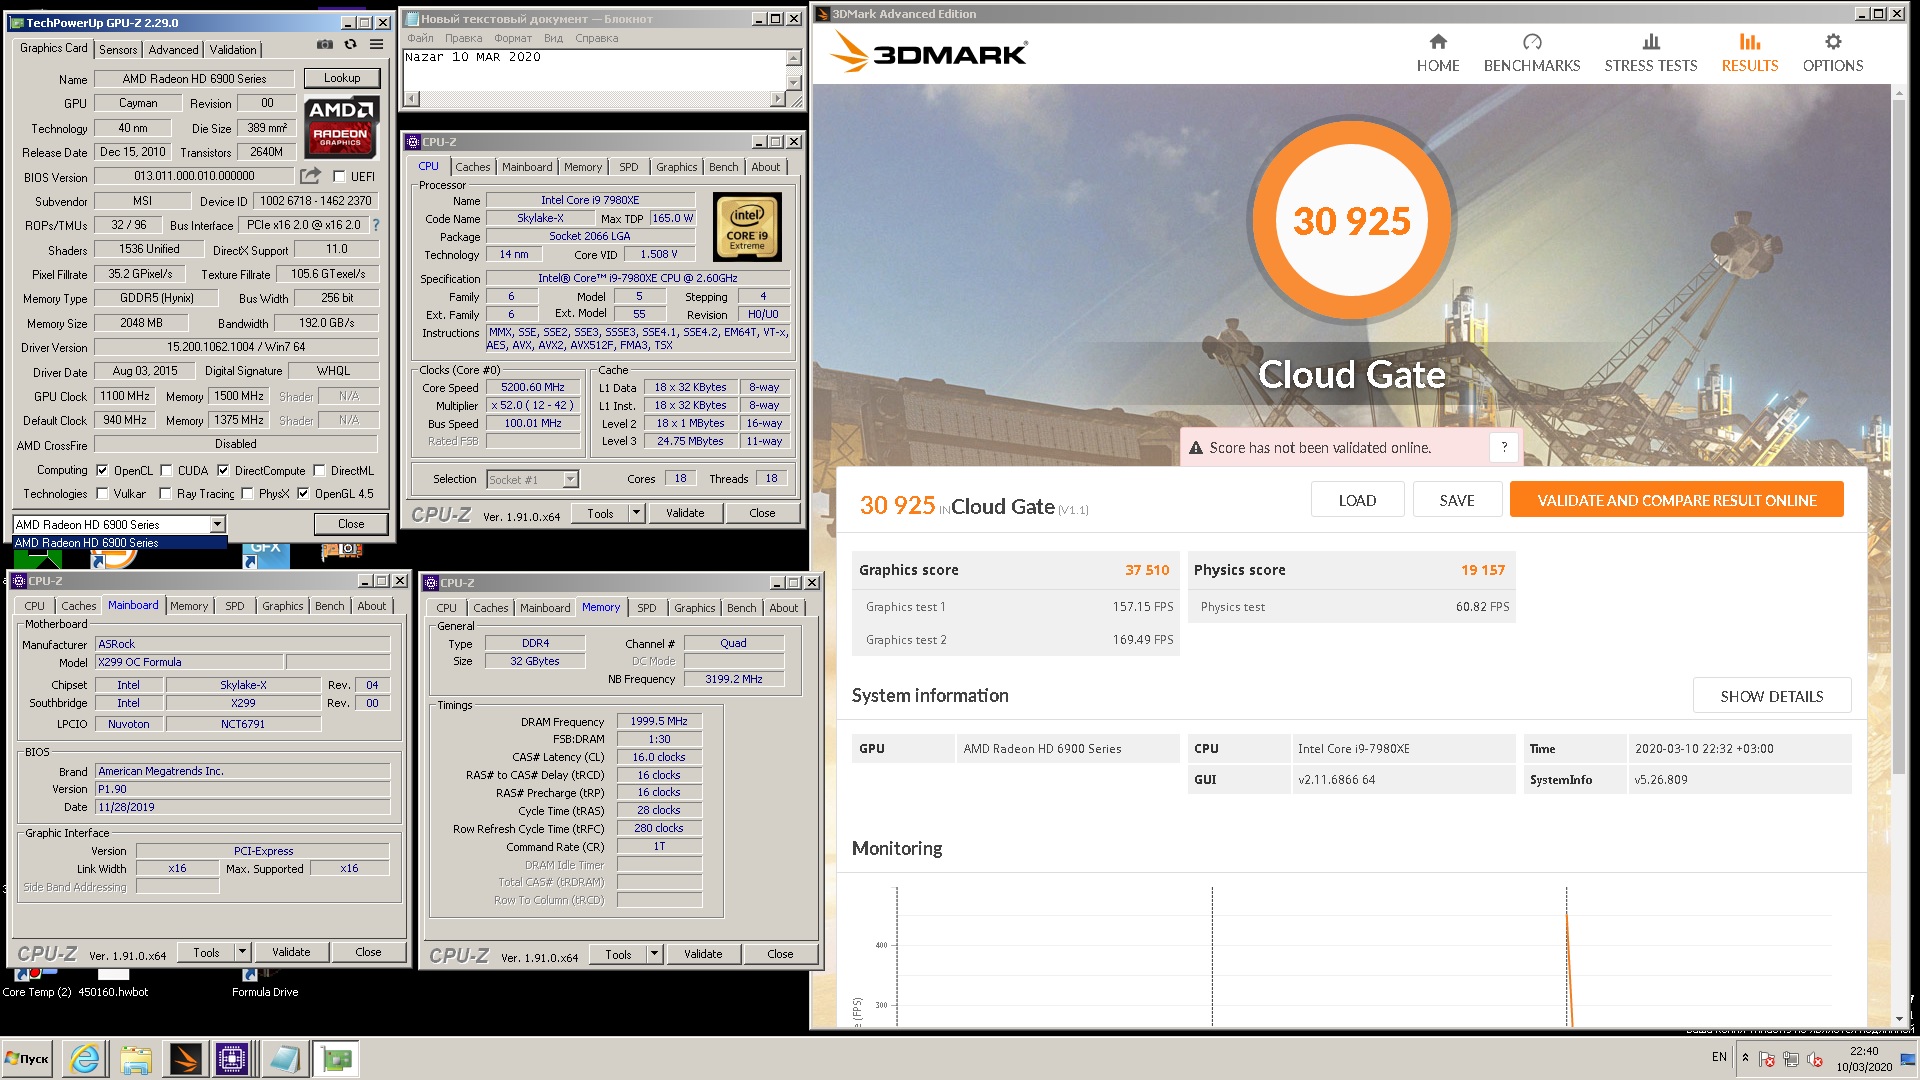
Task: Open the Tools dropdown arrow in the CPU tab window
Action: click(x=636, y=513)
